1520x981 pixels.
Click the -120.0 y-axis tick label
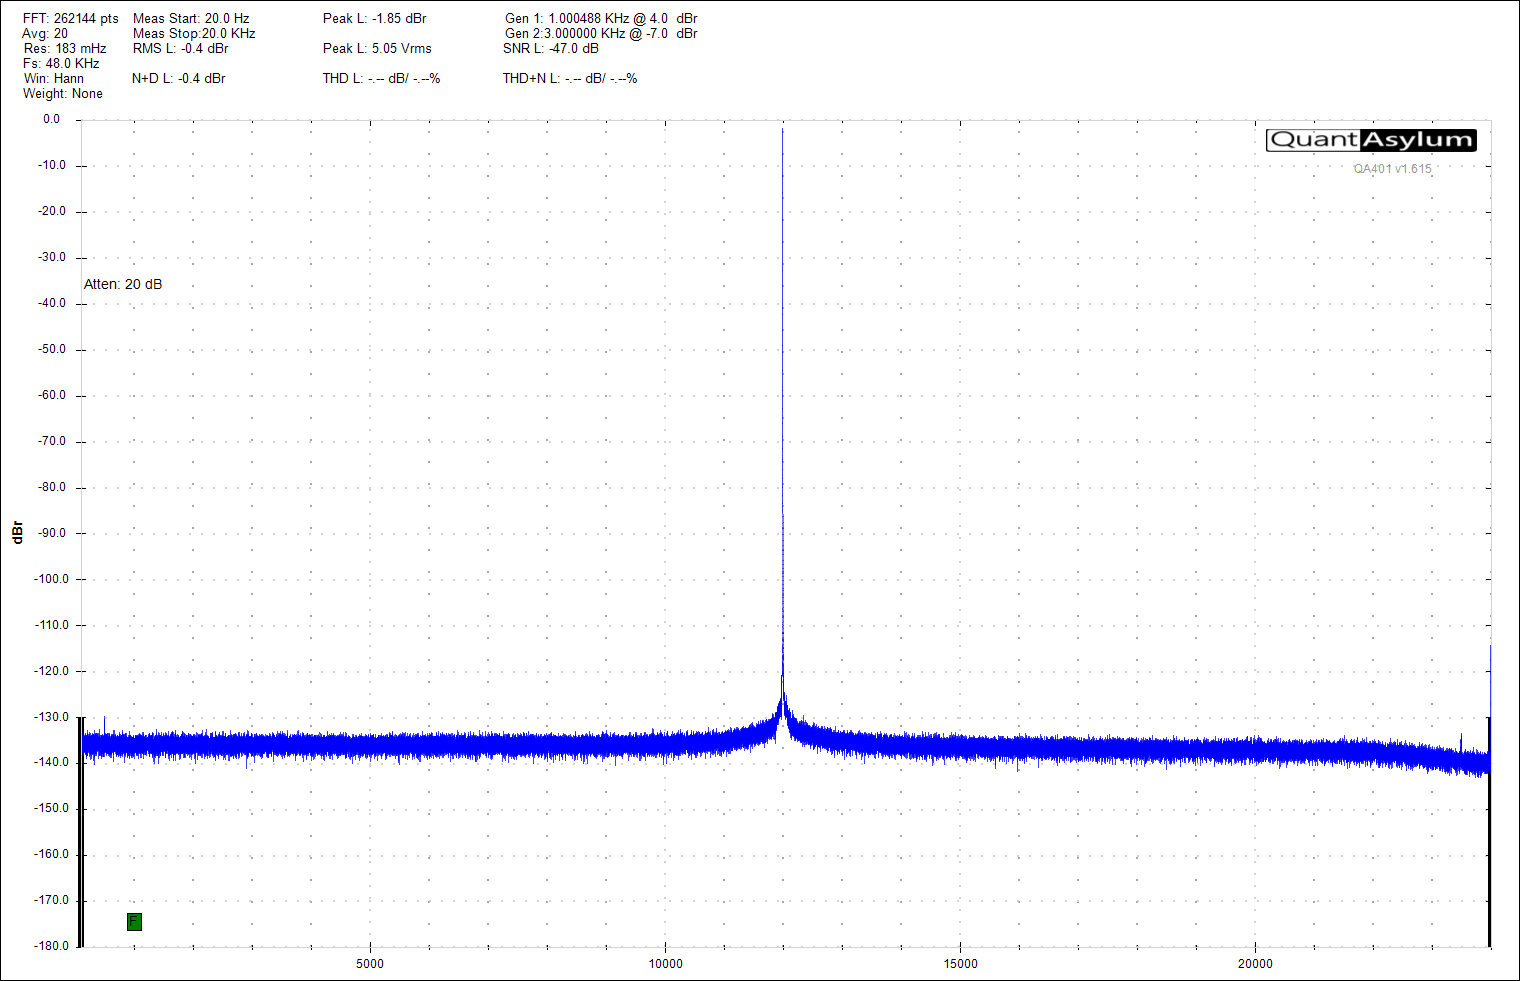tap(51, 671)
